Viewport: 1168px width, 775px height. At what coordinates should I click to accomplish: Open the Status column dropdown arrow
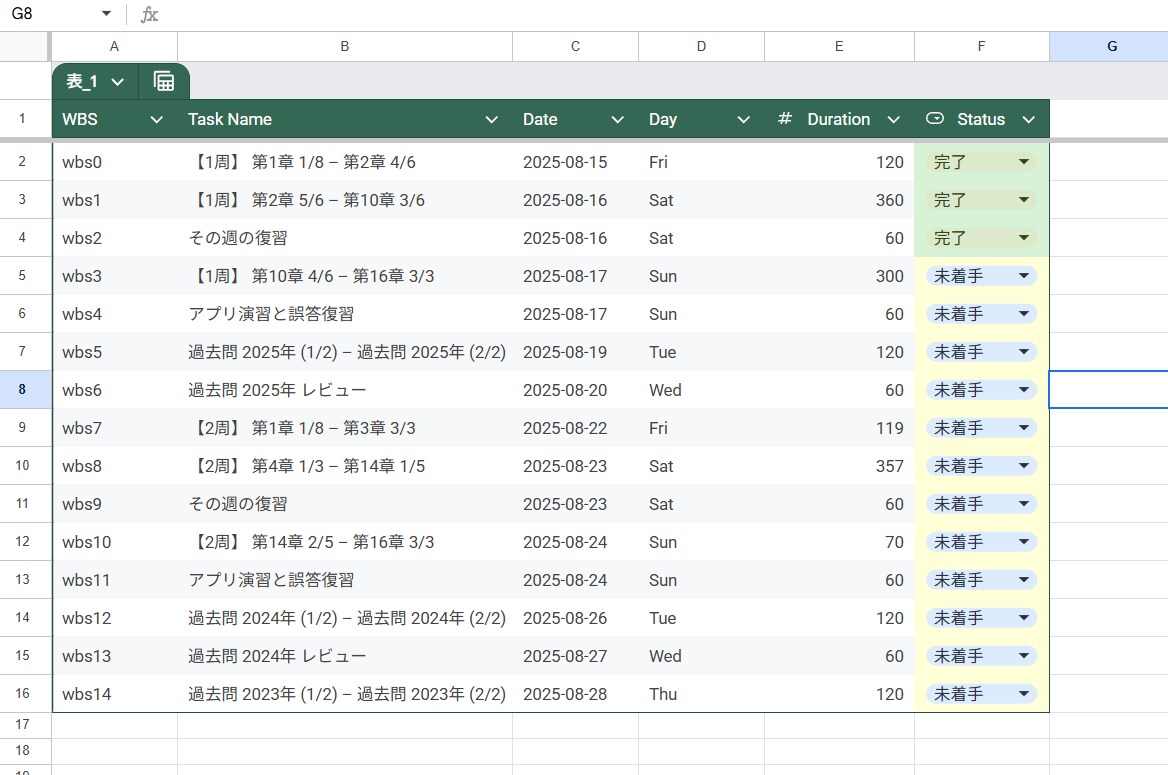point(1029,119)
